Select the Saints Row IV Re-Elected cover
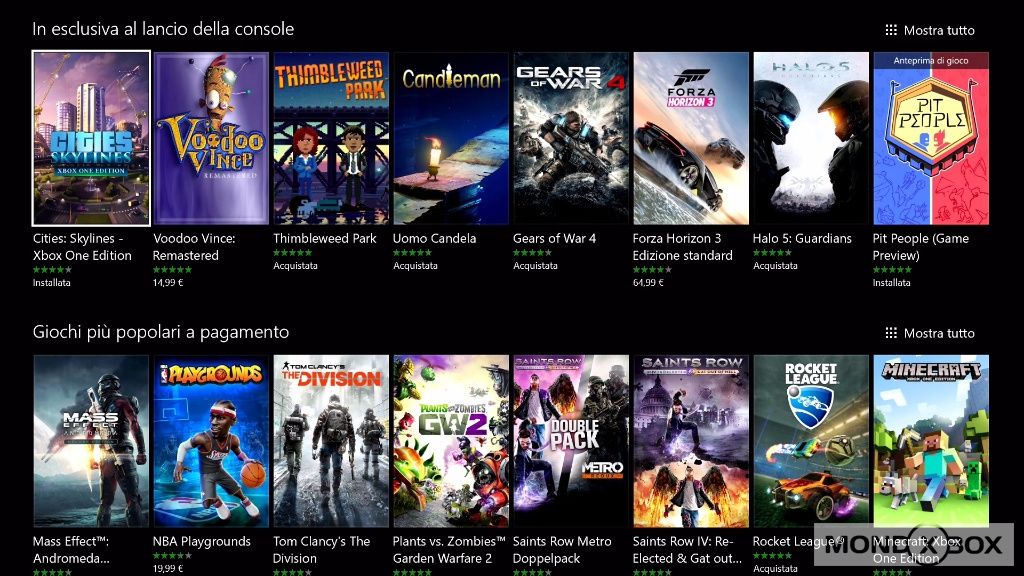The width and height of the screenshot is (1024, 576). click(x=691, y=441)
